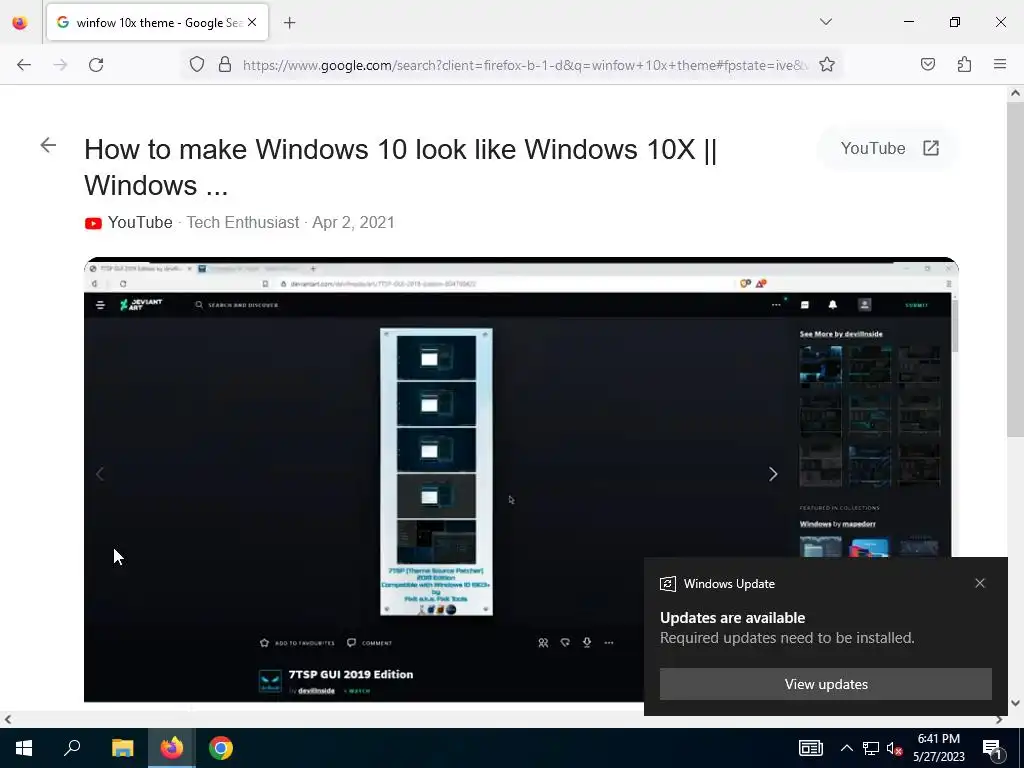
Task: Click scrollbar up arrow
Action: (1015, 93)
